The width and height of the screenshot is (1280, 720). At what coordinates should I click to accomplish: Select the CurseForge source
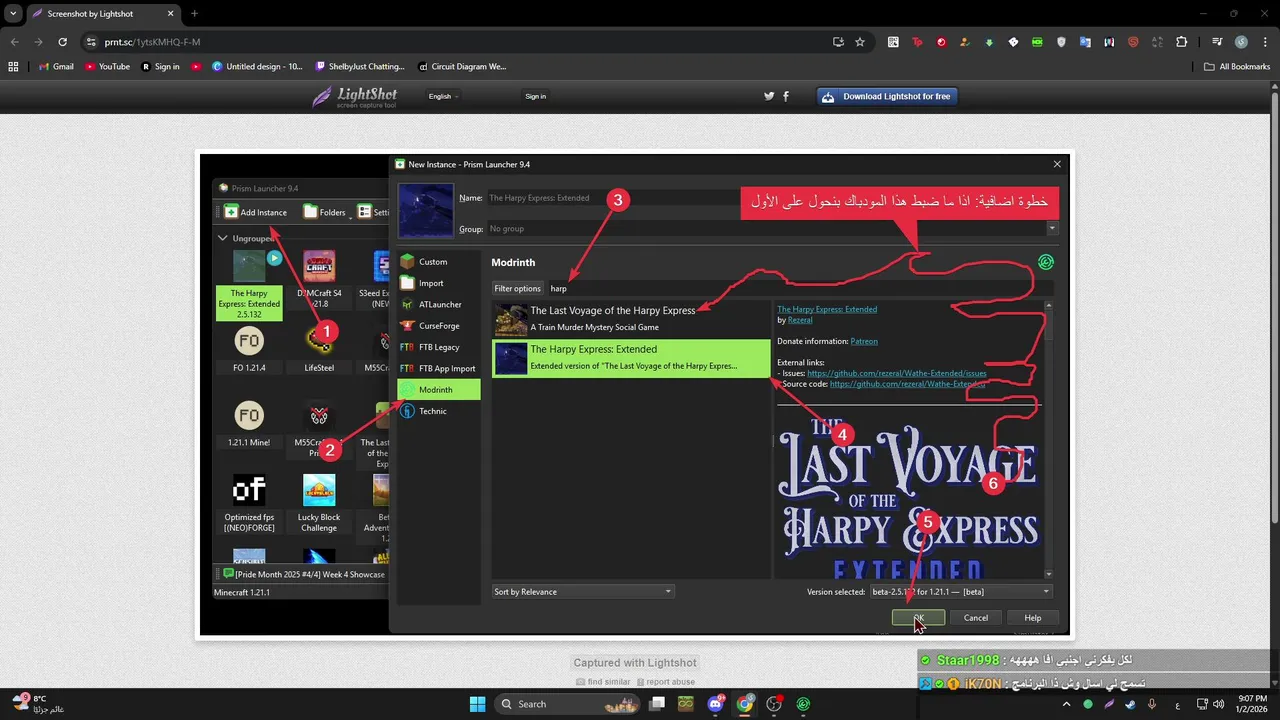click(438, 326)
